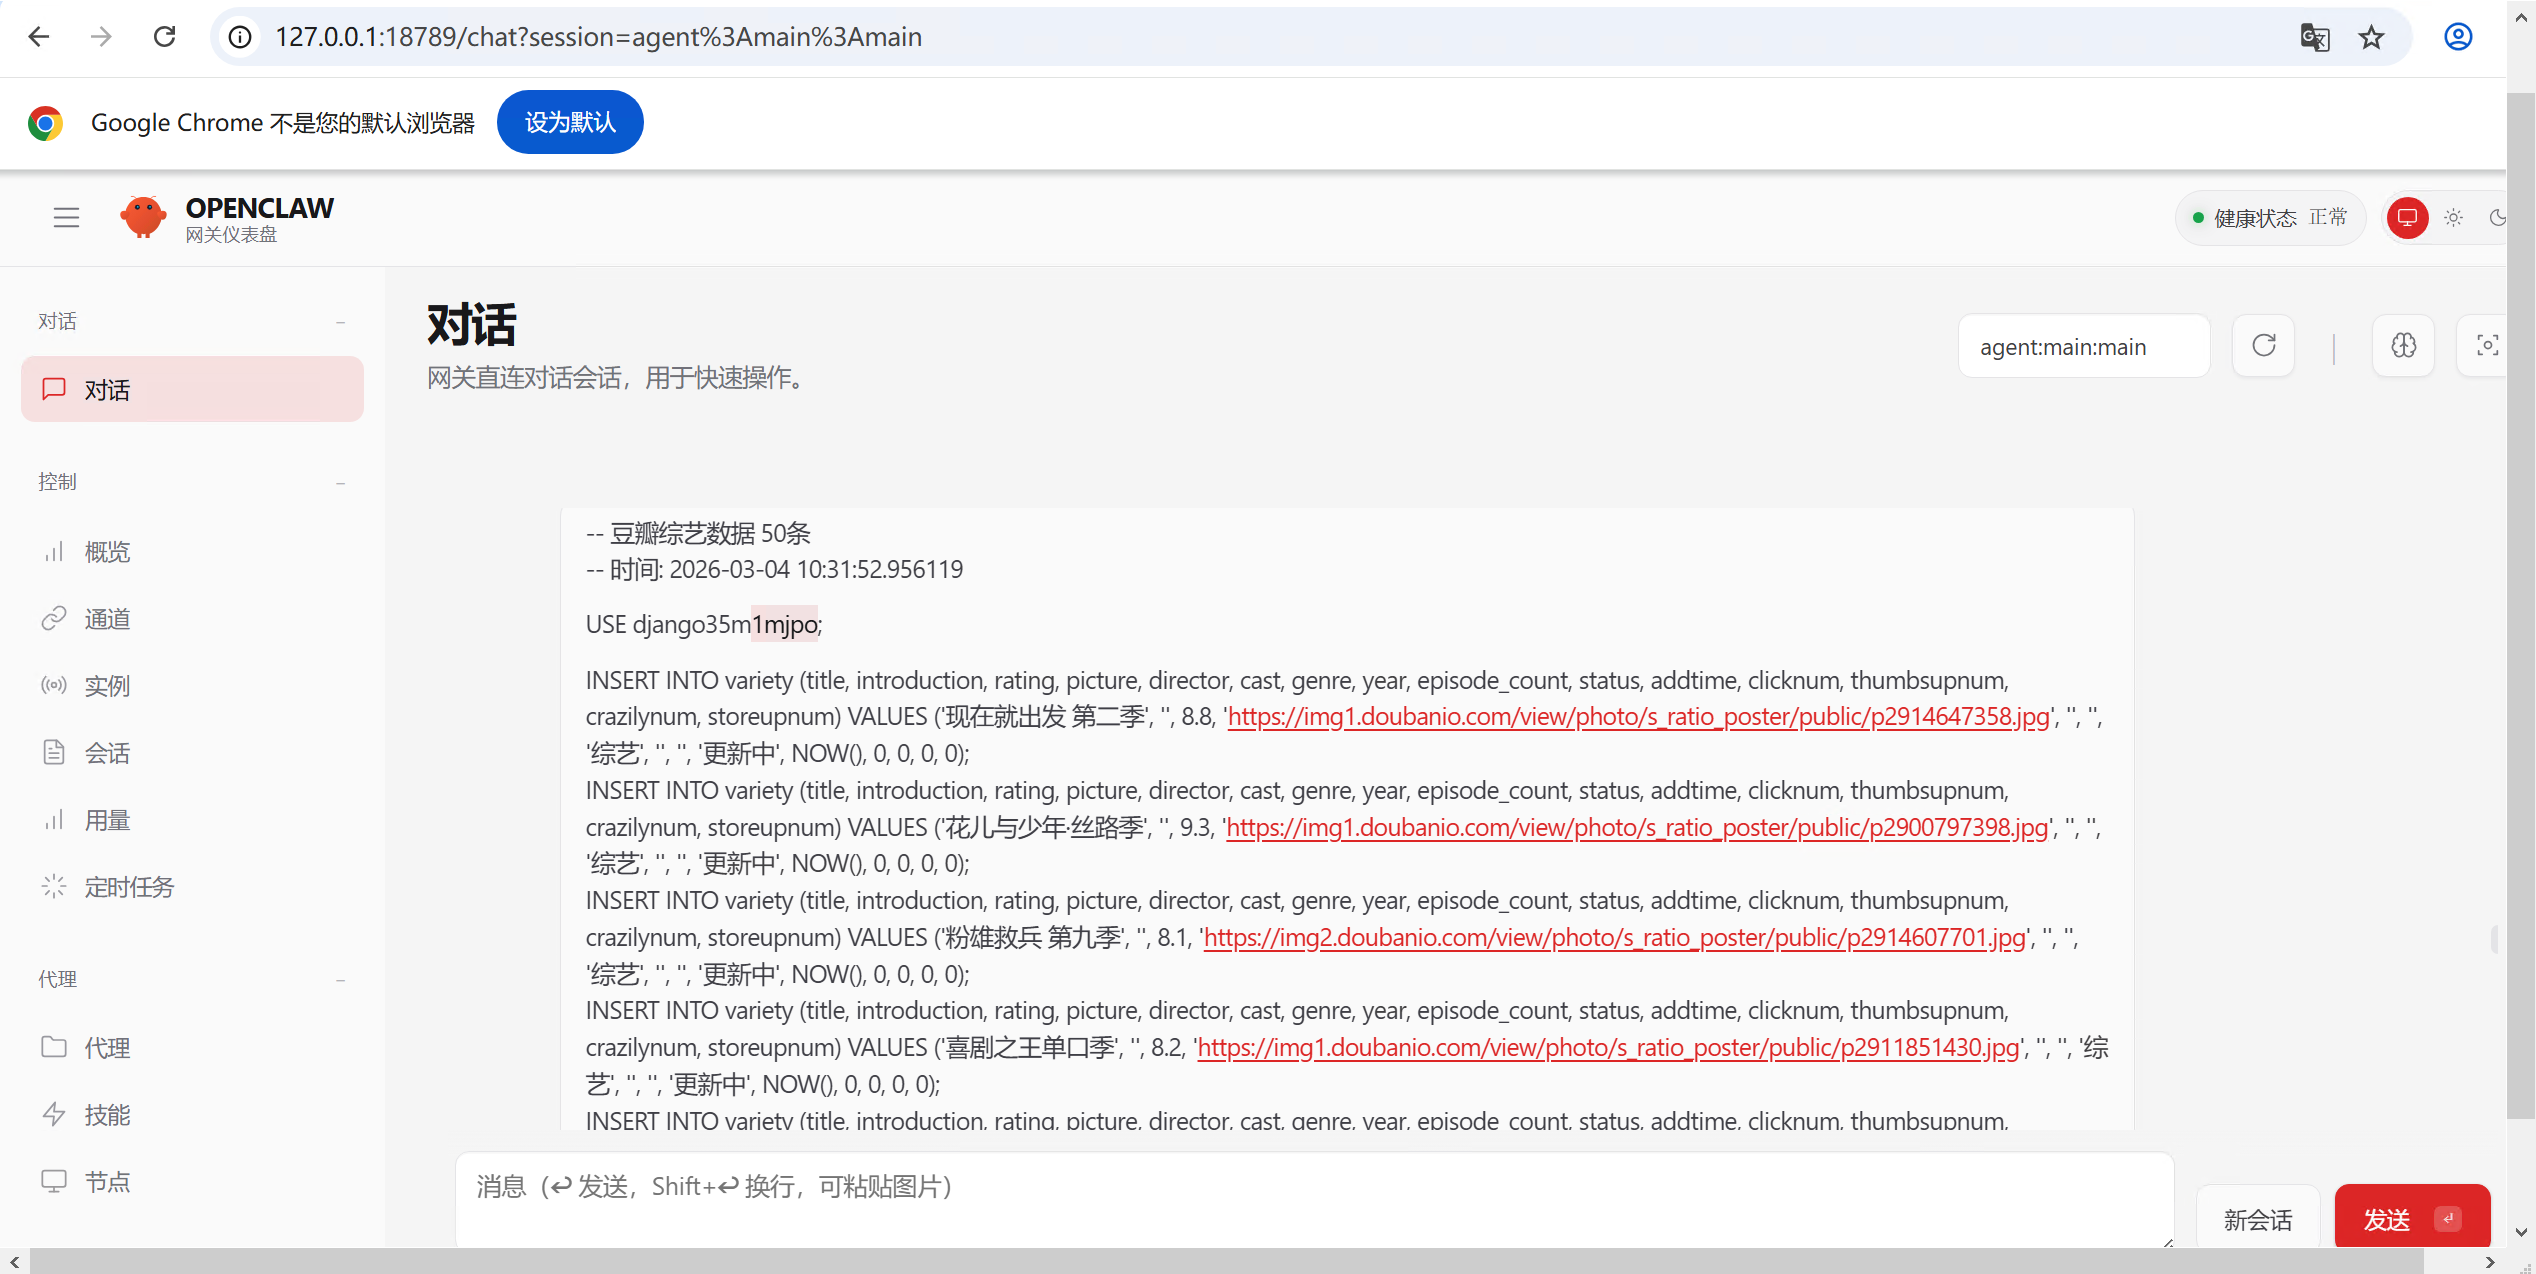Open the 定时任务 menu item

(x=129, y=887)
